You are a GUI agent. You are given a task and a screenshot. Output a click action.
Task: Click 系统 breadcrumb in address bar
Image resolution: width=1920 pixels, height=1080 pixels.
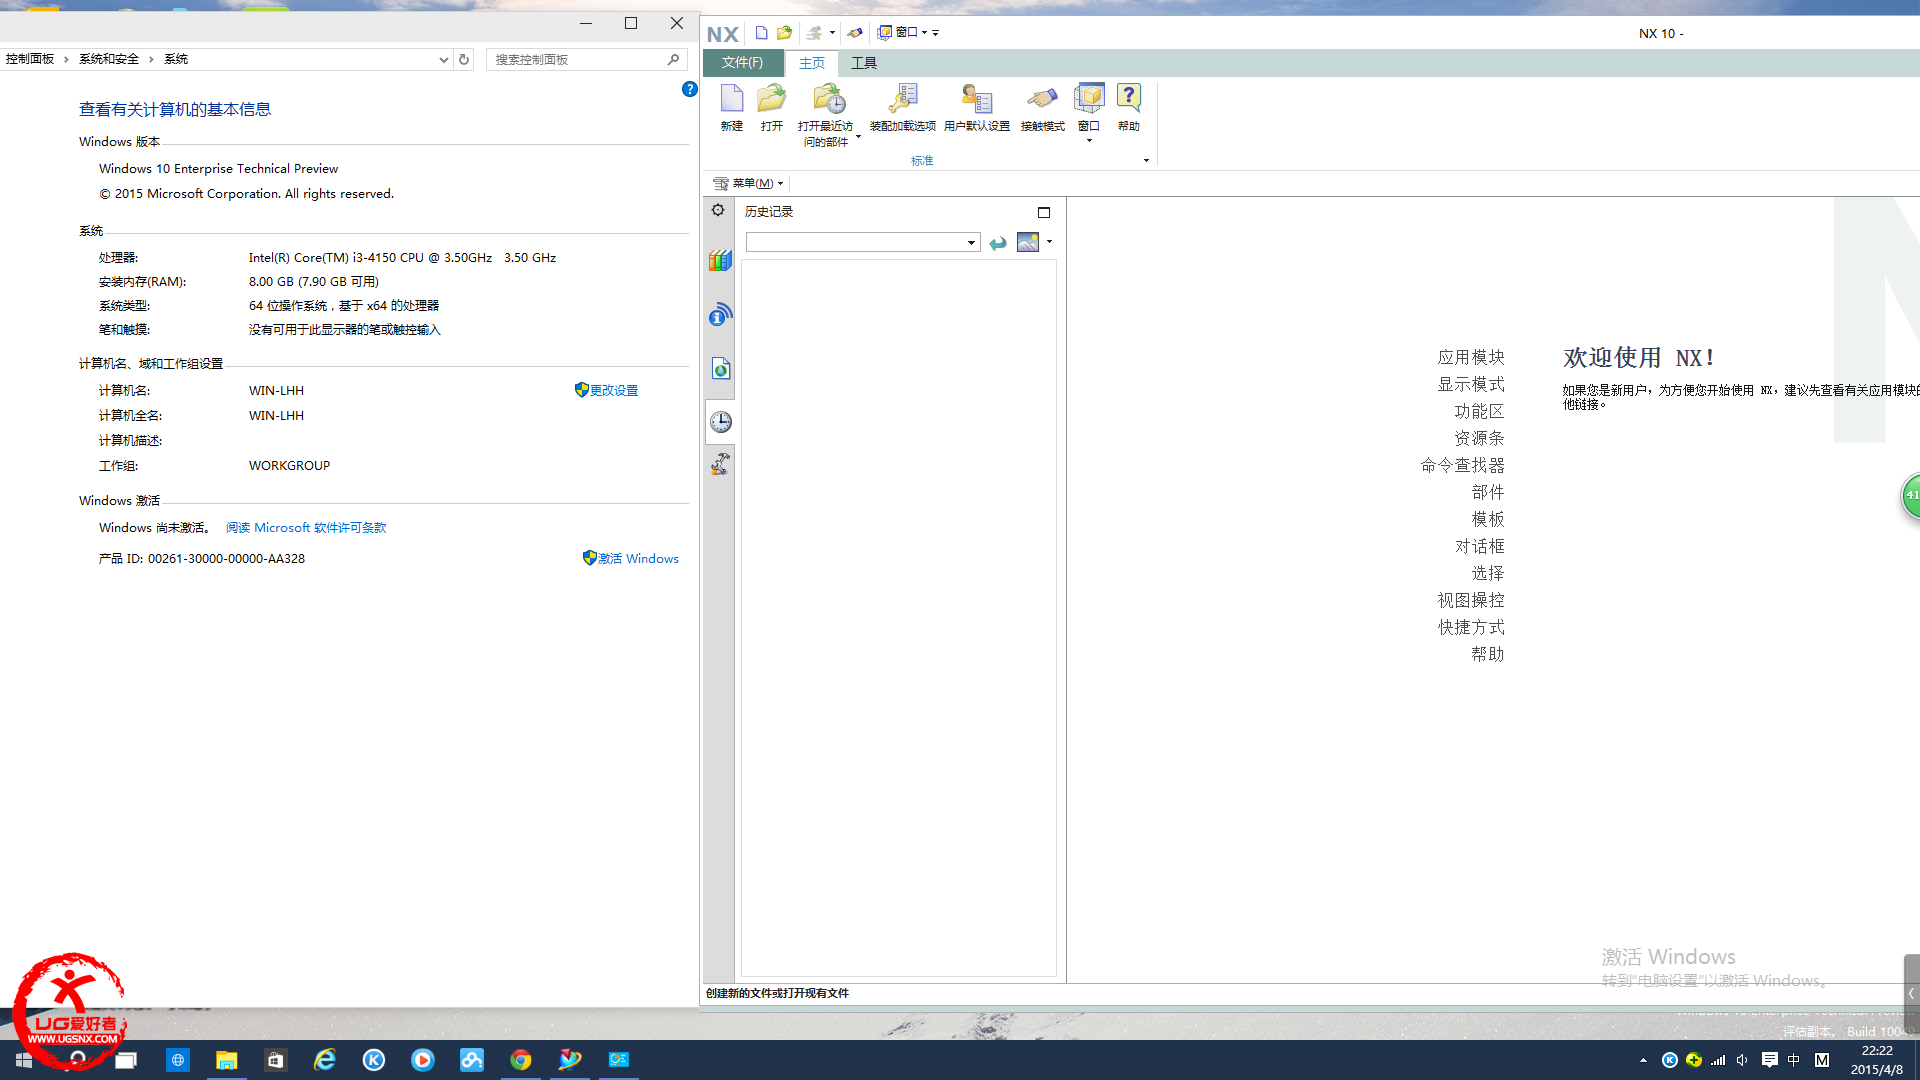pos(176,59)
